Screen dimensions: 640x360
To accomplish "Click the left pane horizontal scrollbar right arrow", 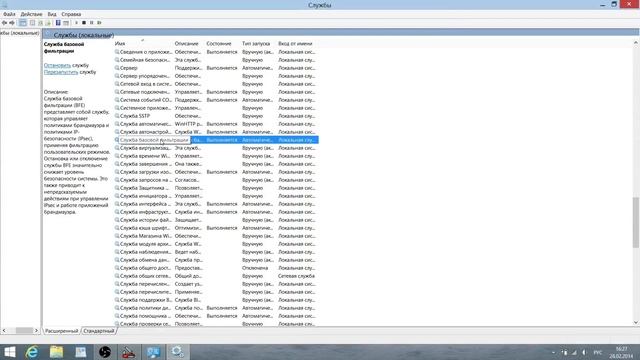I will coord(36,330).
